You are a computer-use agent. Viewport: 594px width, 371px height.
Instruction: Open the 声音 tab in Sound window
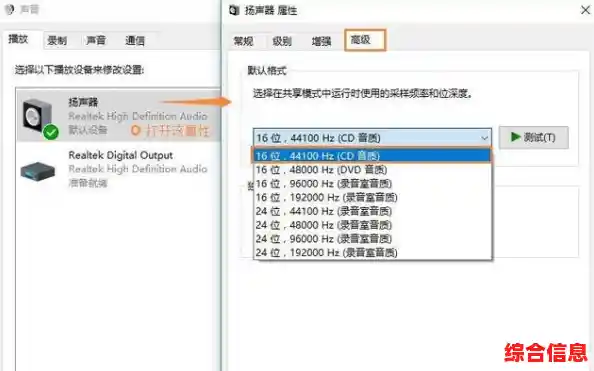(x=96, y=41)
